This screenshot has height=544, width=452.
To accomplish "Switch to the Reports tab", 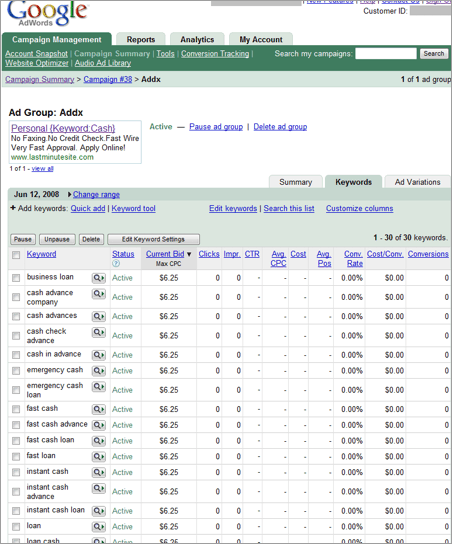I will coord(140,40).
